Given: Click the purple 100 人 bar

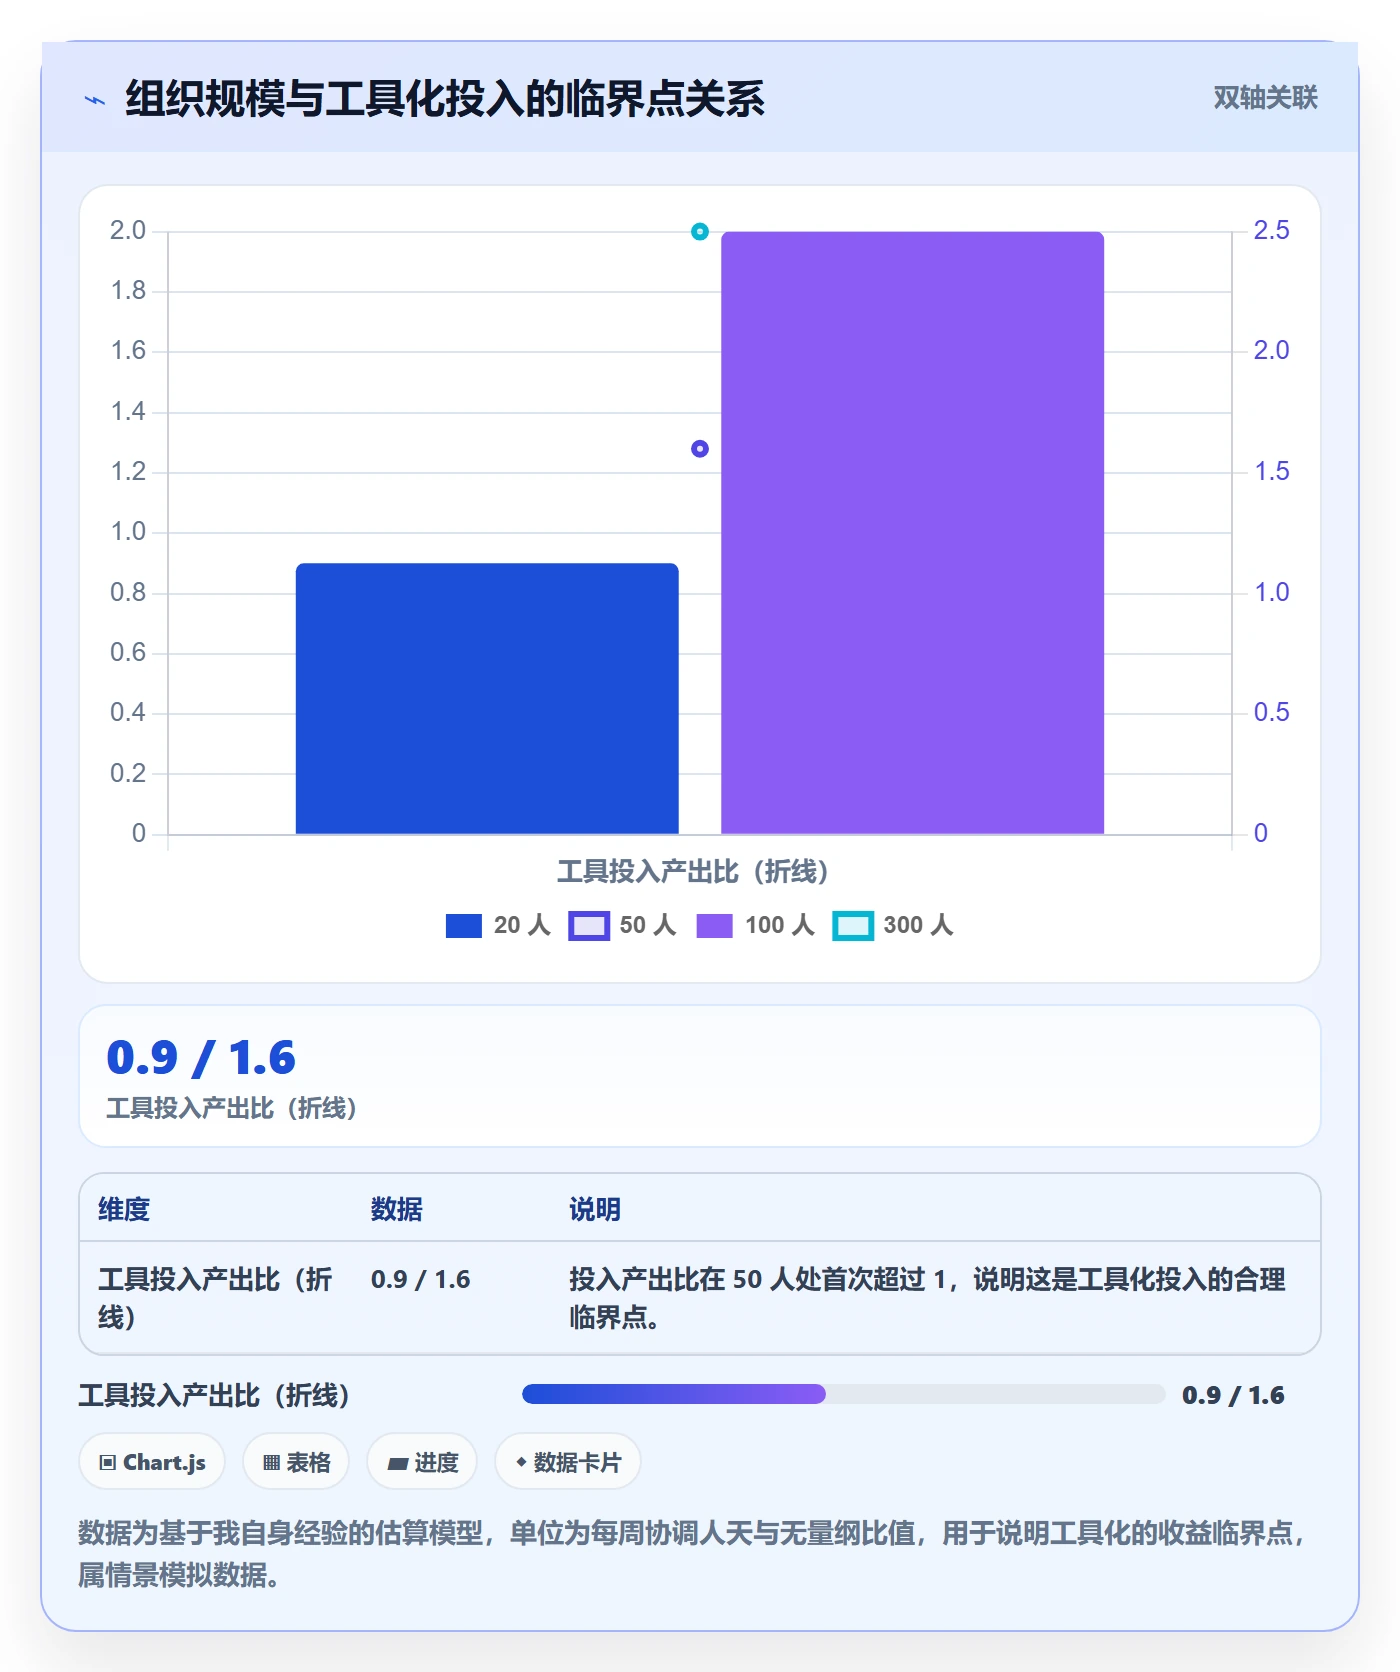Looking at the screenshot, I should 912,532.
